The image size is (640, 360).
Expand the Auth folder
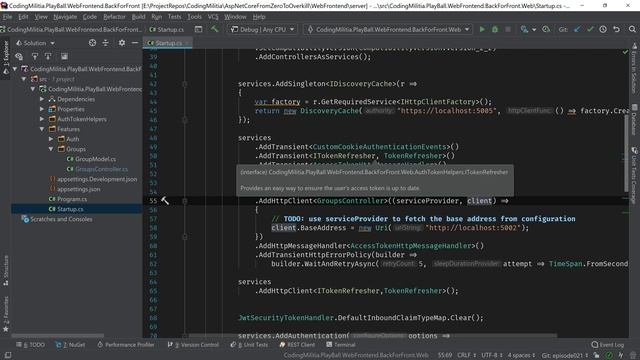[x=51, y=139]
